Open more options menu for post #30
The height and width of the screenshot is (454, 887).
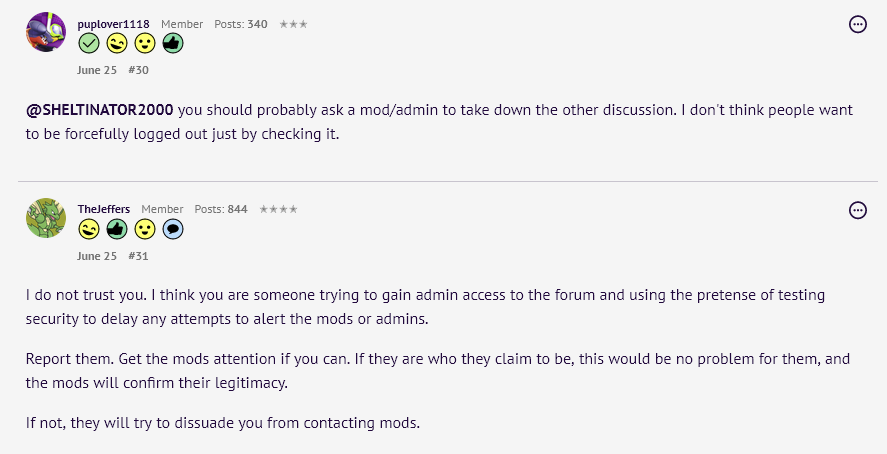tap(858, 24)
